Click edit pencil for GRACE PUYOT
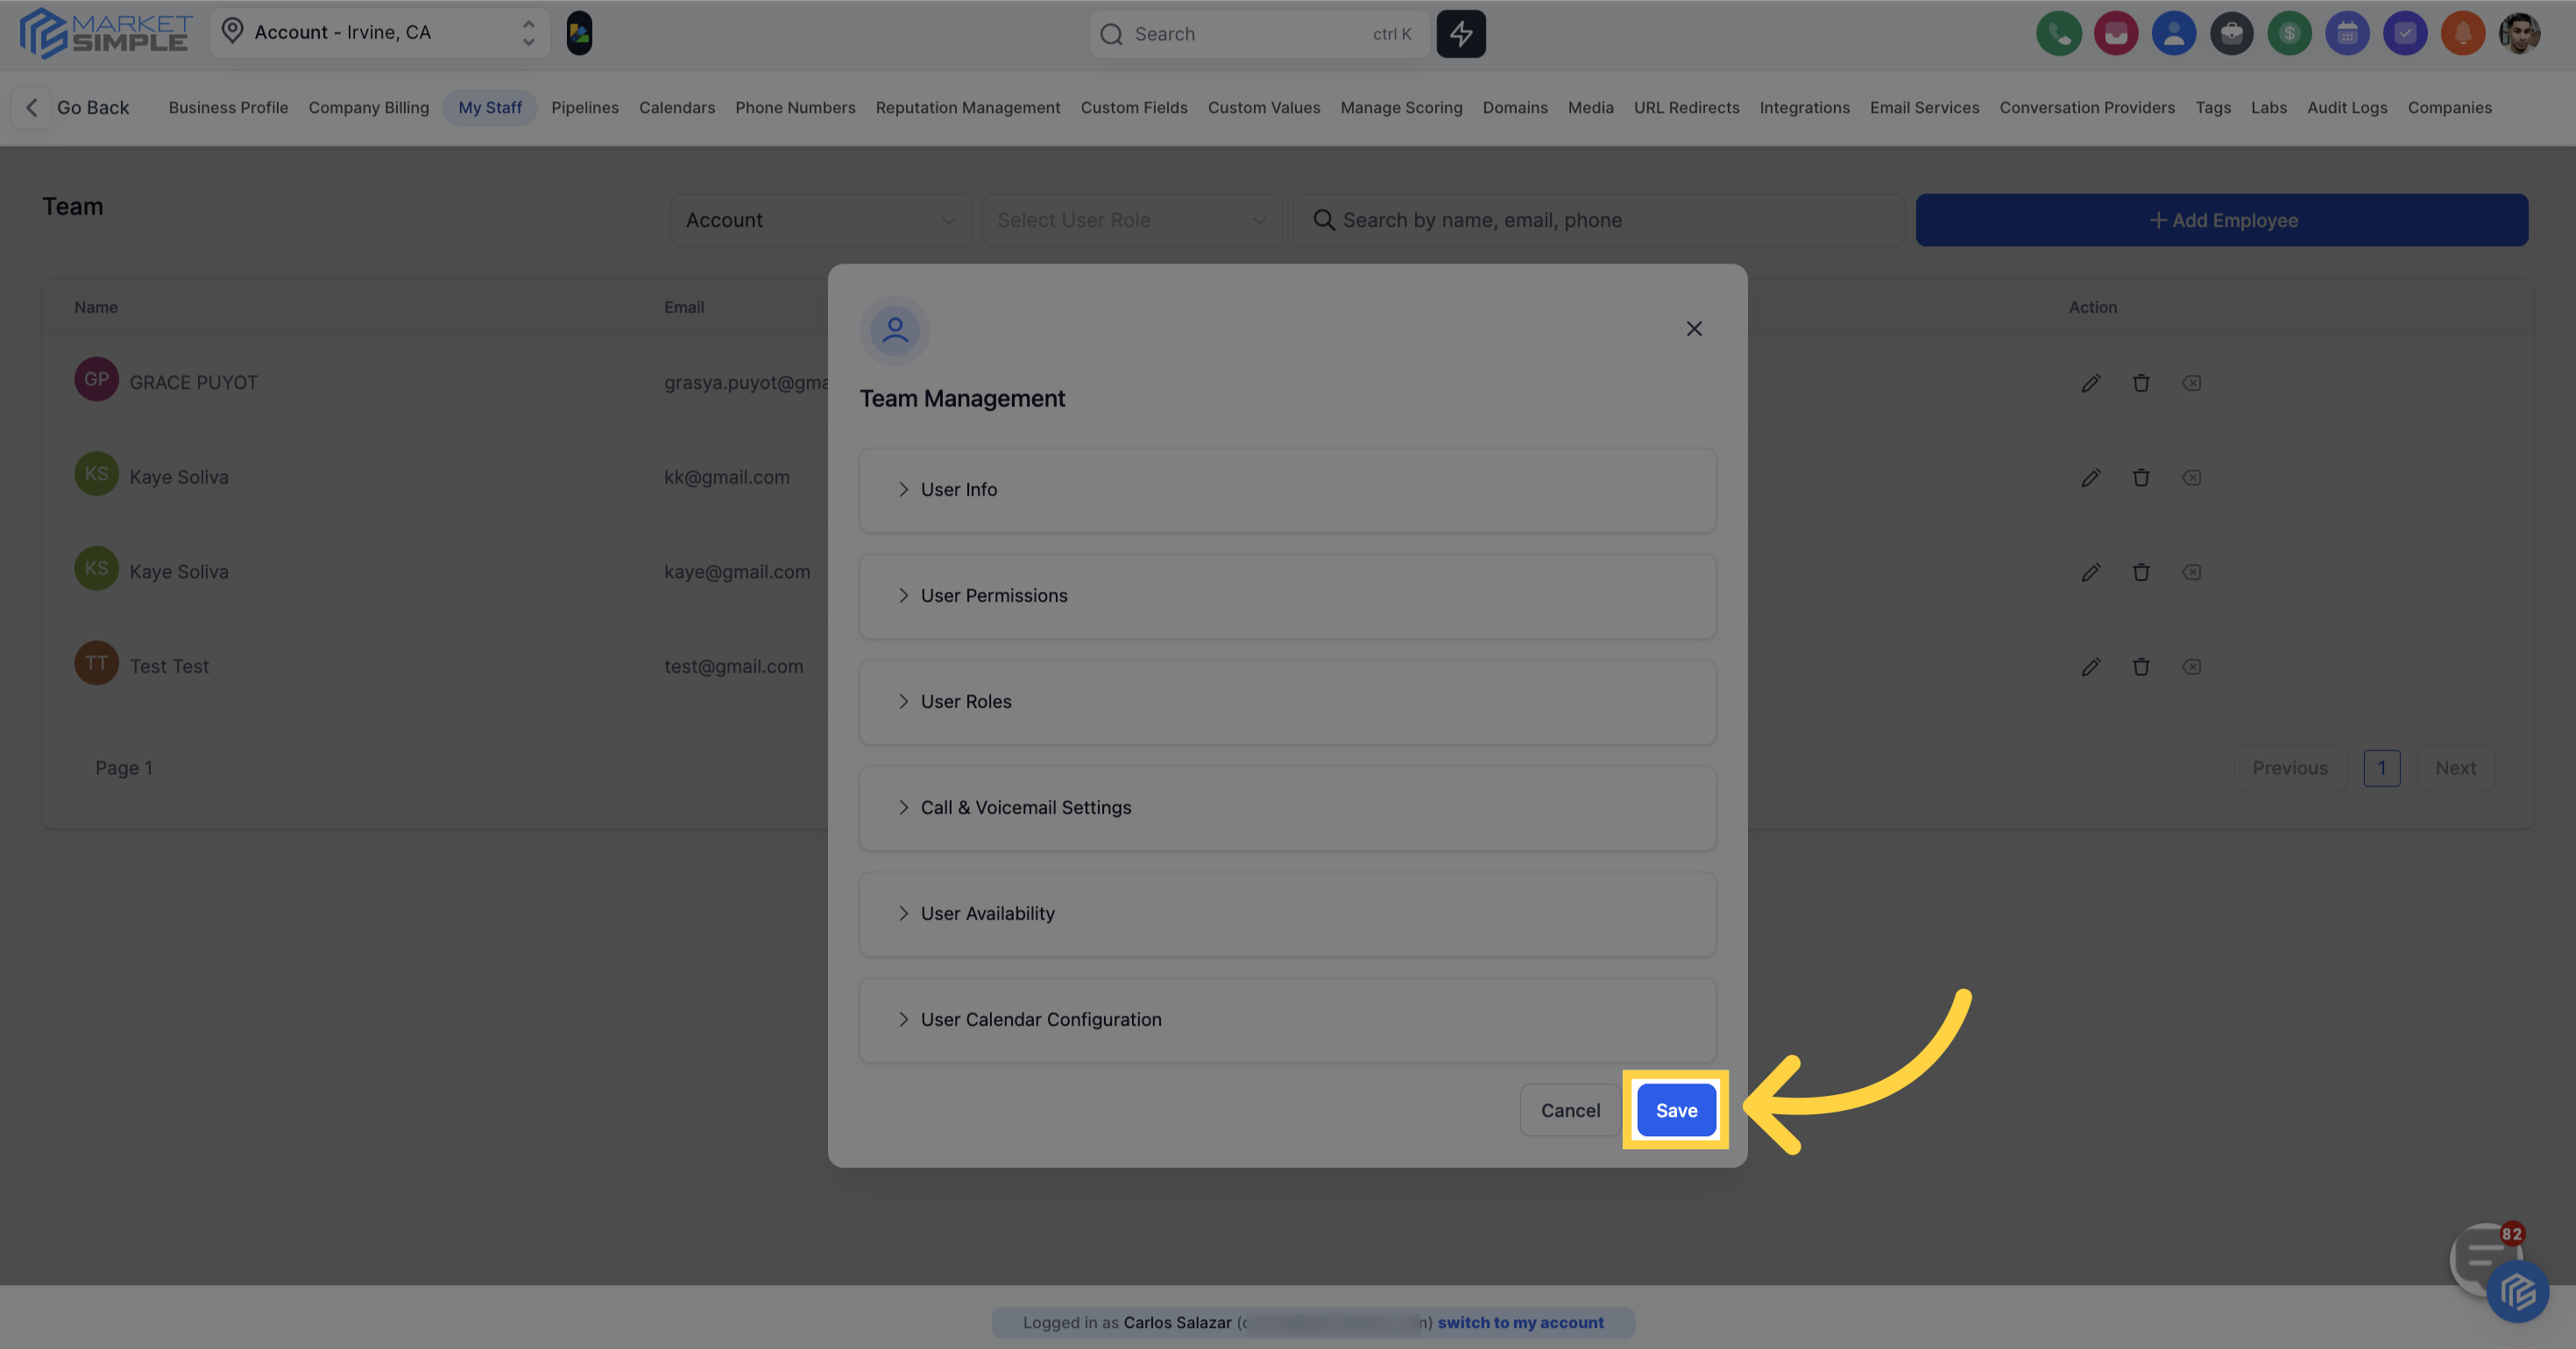The width and height of the screenshot is (2576, 1349). click(x=2090, y=383)
